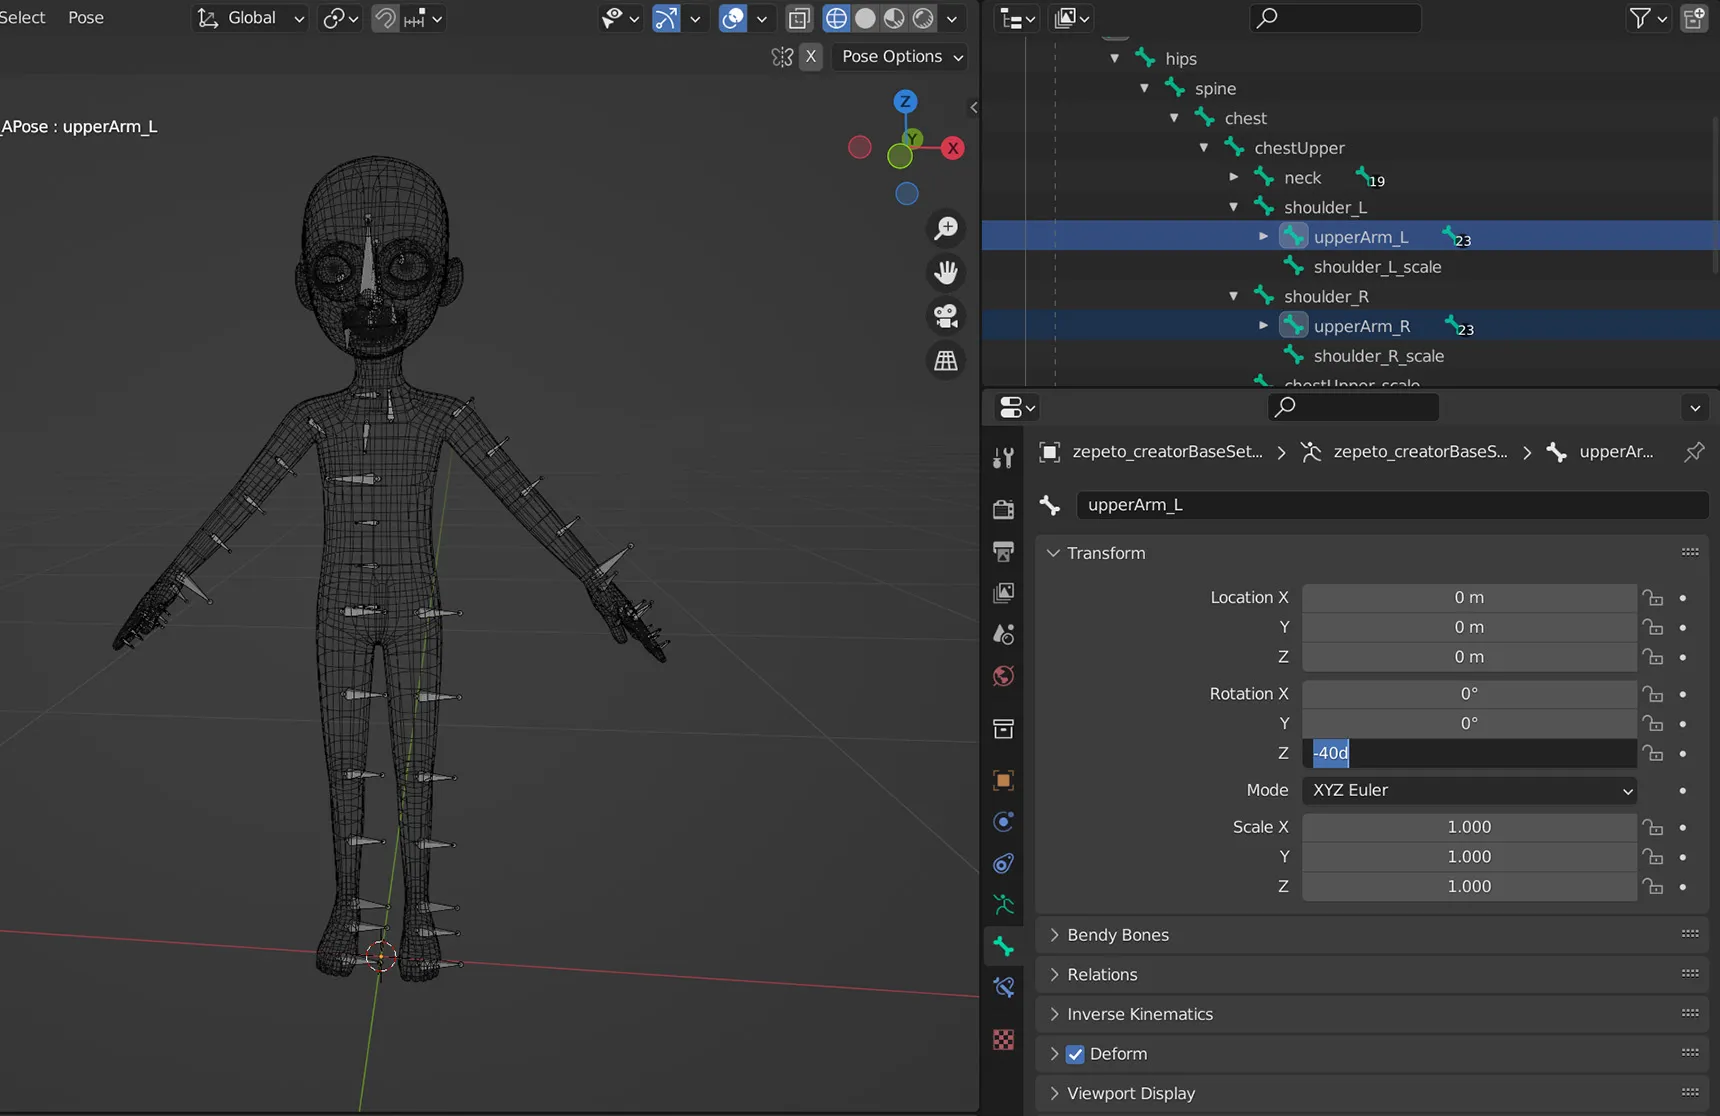Open the View Layer properties tab
The width and height of the screenshot is (1720, 1116).
[x=1003, y=593]
